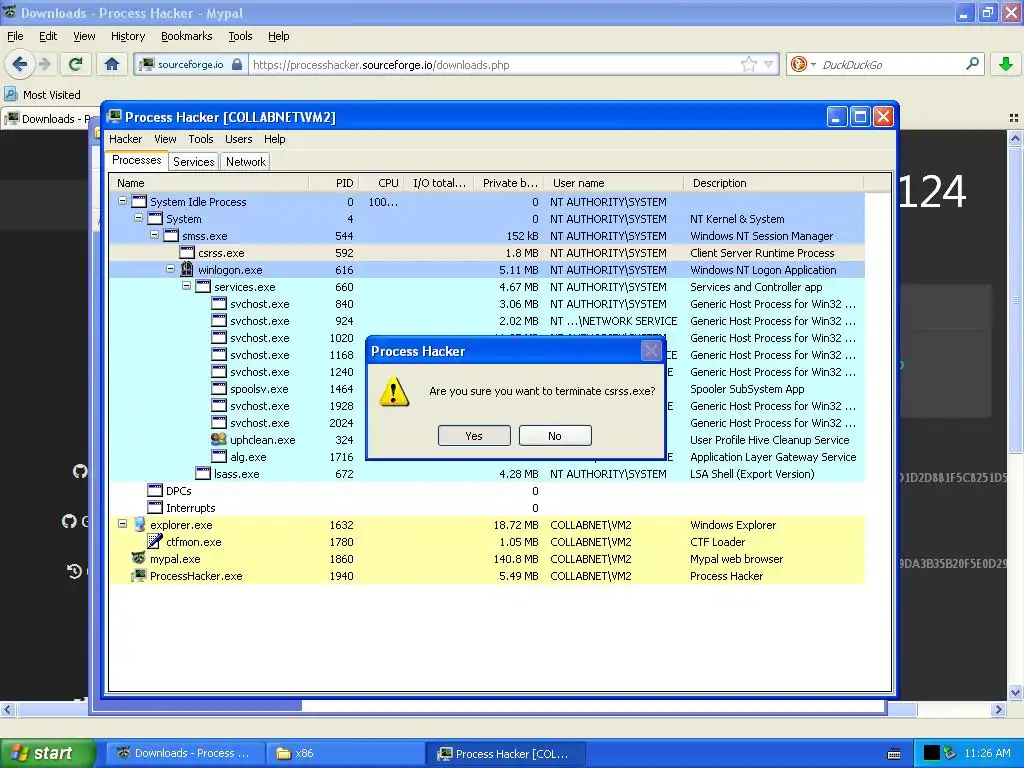The width and height of the screenshot is (1024, 768).
Task: Switch to the Services tab
Action: [x=193, y=161]
